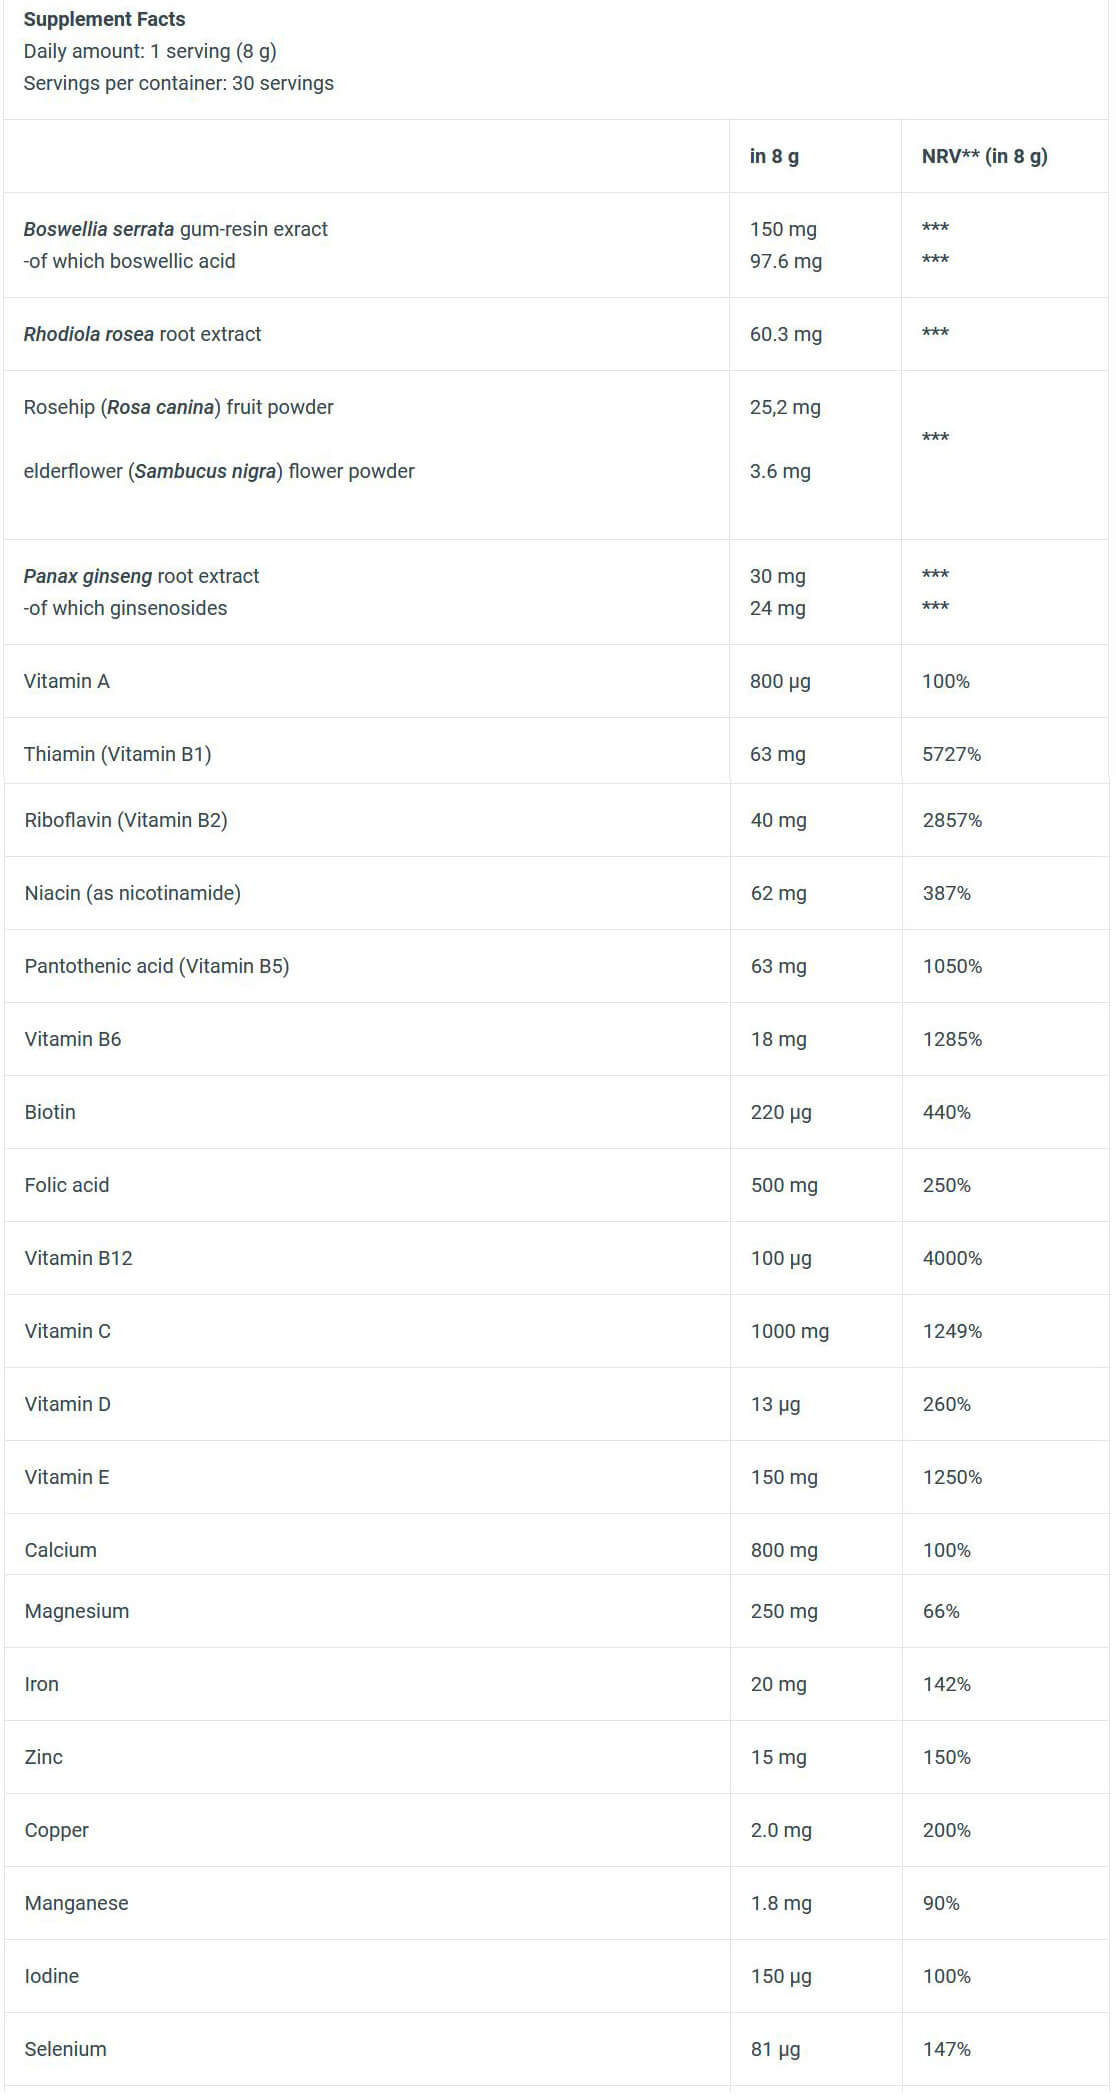Image resolution: width=1116 pixels, height=2100 pixels.
Task: Click the Magnesium label
Action: pyautogui.click(x=76, y=1611)
